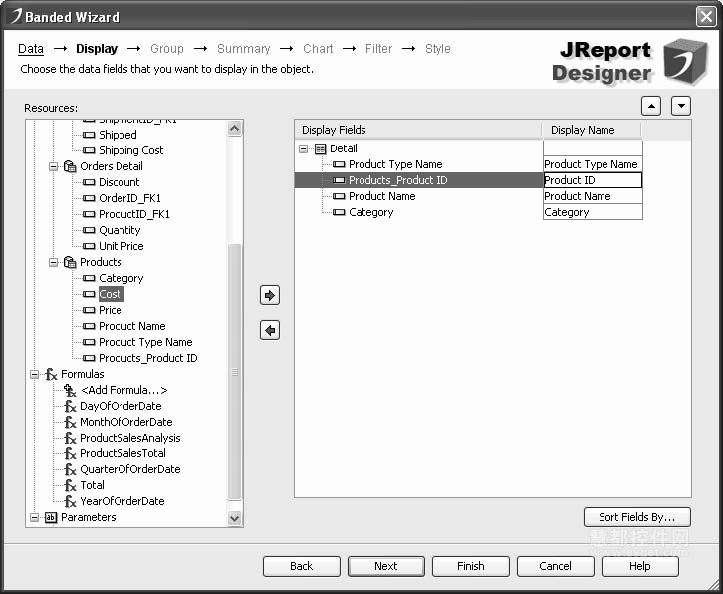Select OrderID_FK1 in Orders Detail
This screenshot has width=723, height=594.
130,198
